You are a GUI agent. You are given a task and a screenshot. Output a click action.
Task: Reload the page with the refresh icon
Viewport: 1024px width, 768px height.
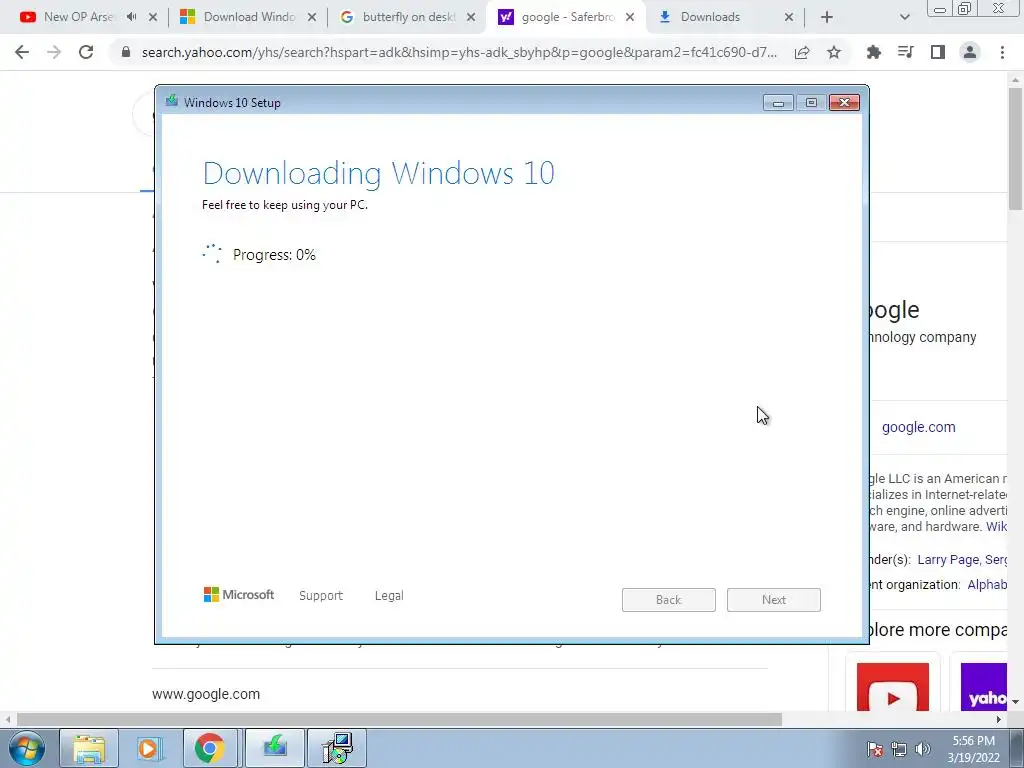[86, 52]
